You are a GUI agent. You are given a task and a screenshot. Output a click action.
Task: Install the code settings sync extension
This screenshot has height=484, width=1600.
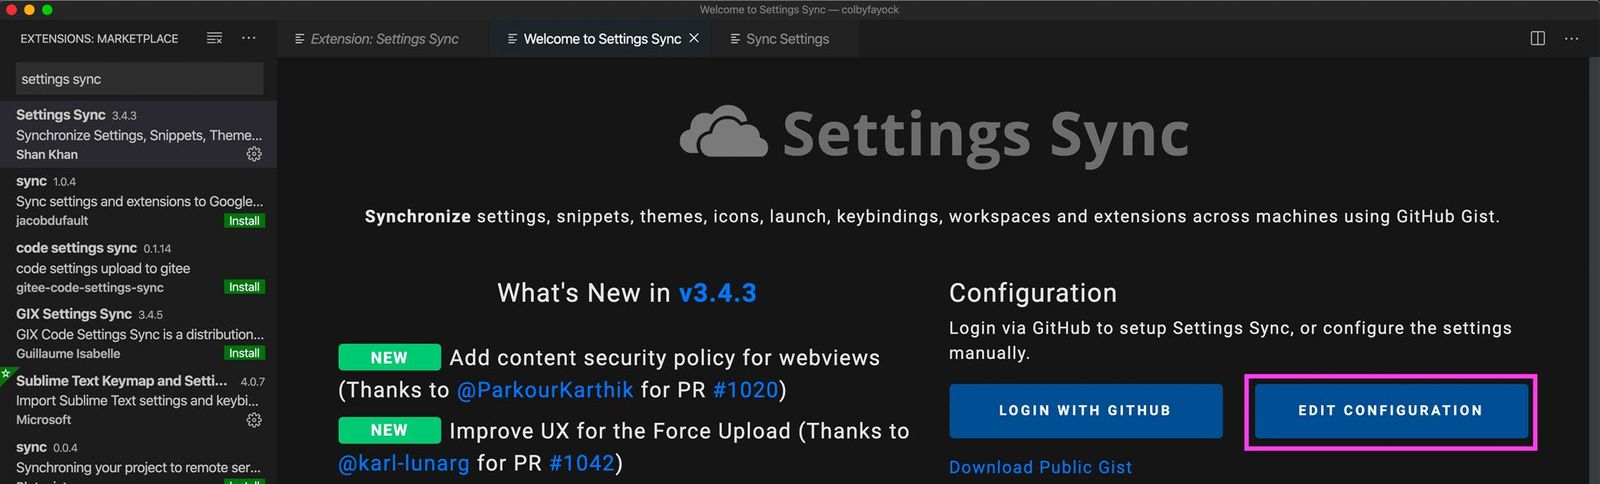[x=244, y=287]
